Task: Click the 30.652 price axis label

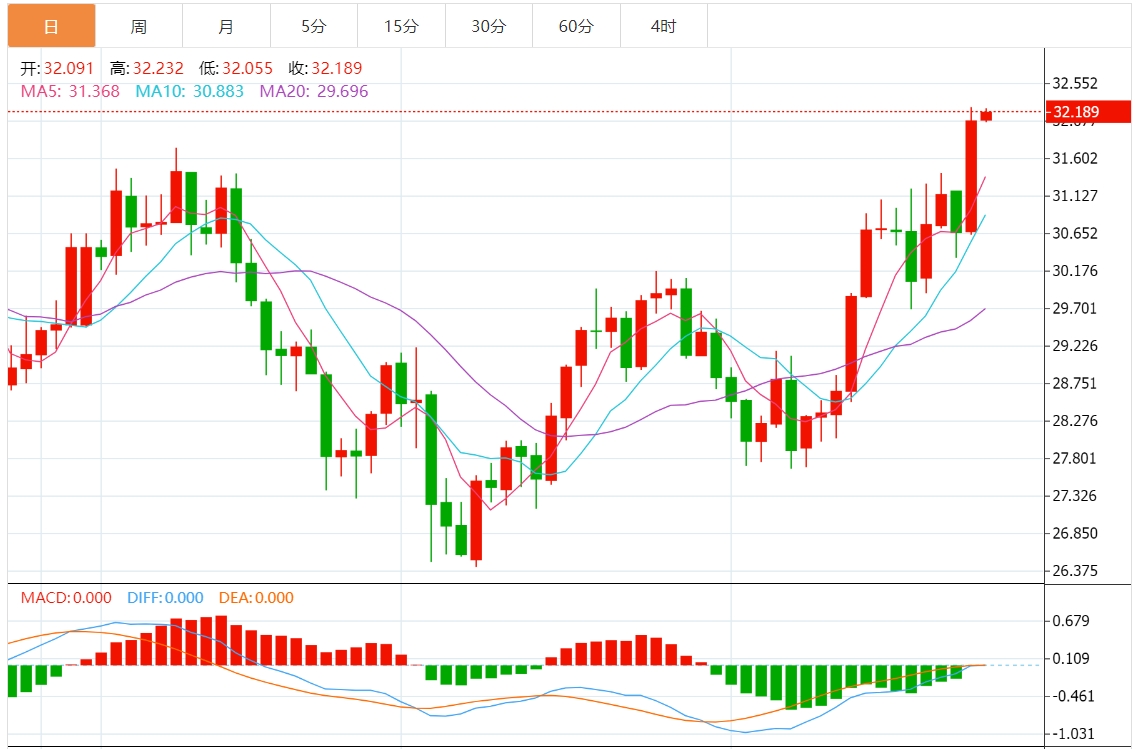Action: tap(1075, 233)
